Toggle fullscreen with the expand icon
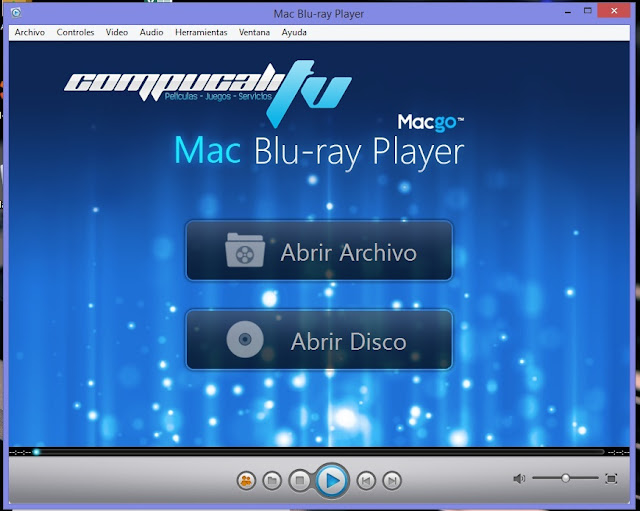This screenshot has height=511, width=640. tap(611, 478)
